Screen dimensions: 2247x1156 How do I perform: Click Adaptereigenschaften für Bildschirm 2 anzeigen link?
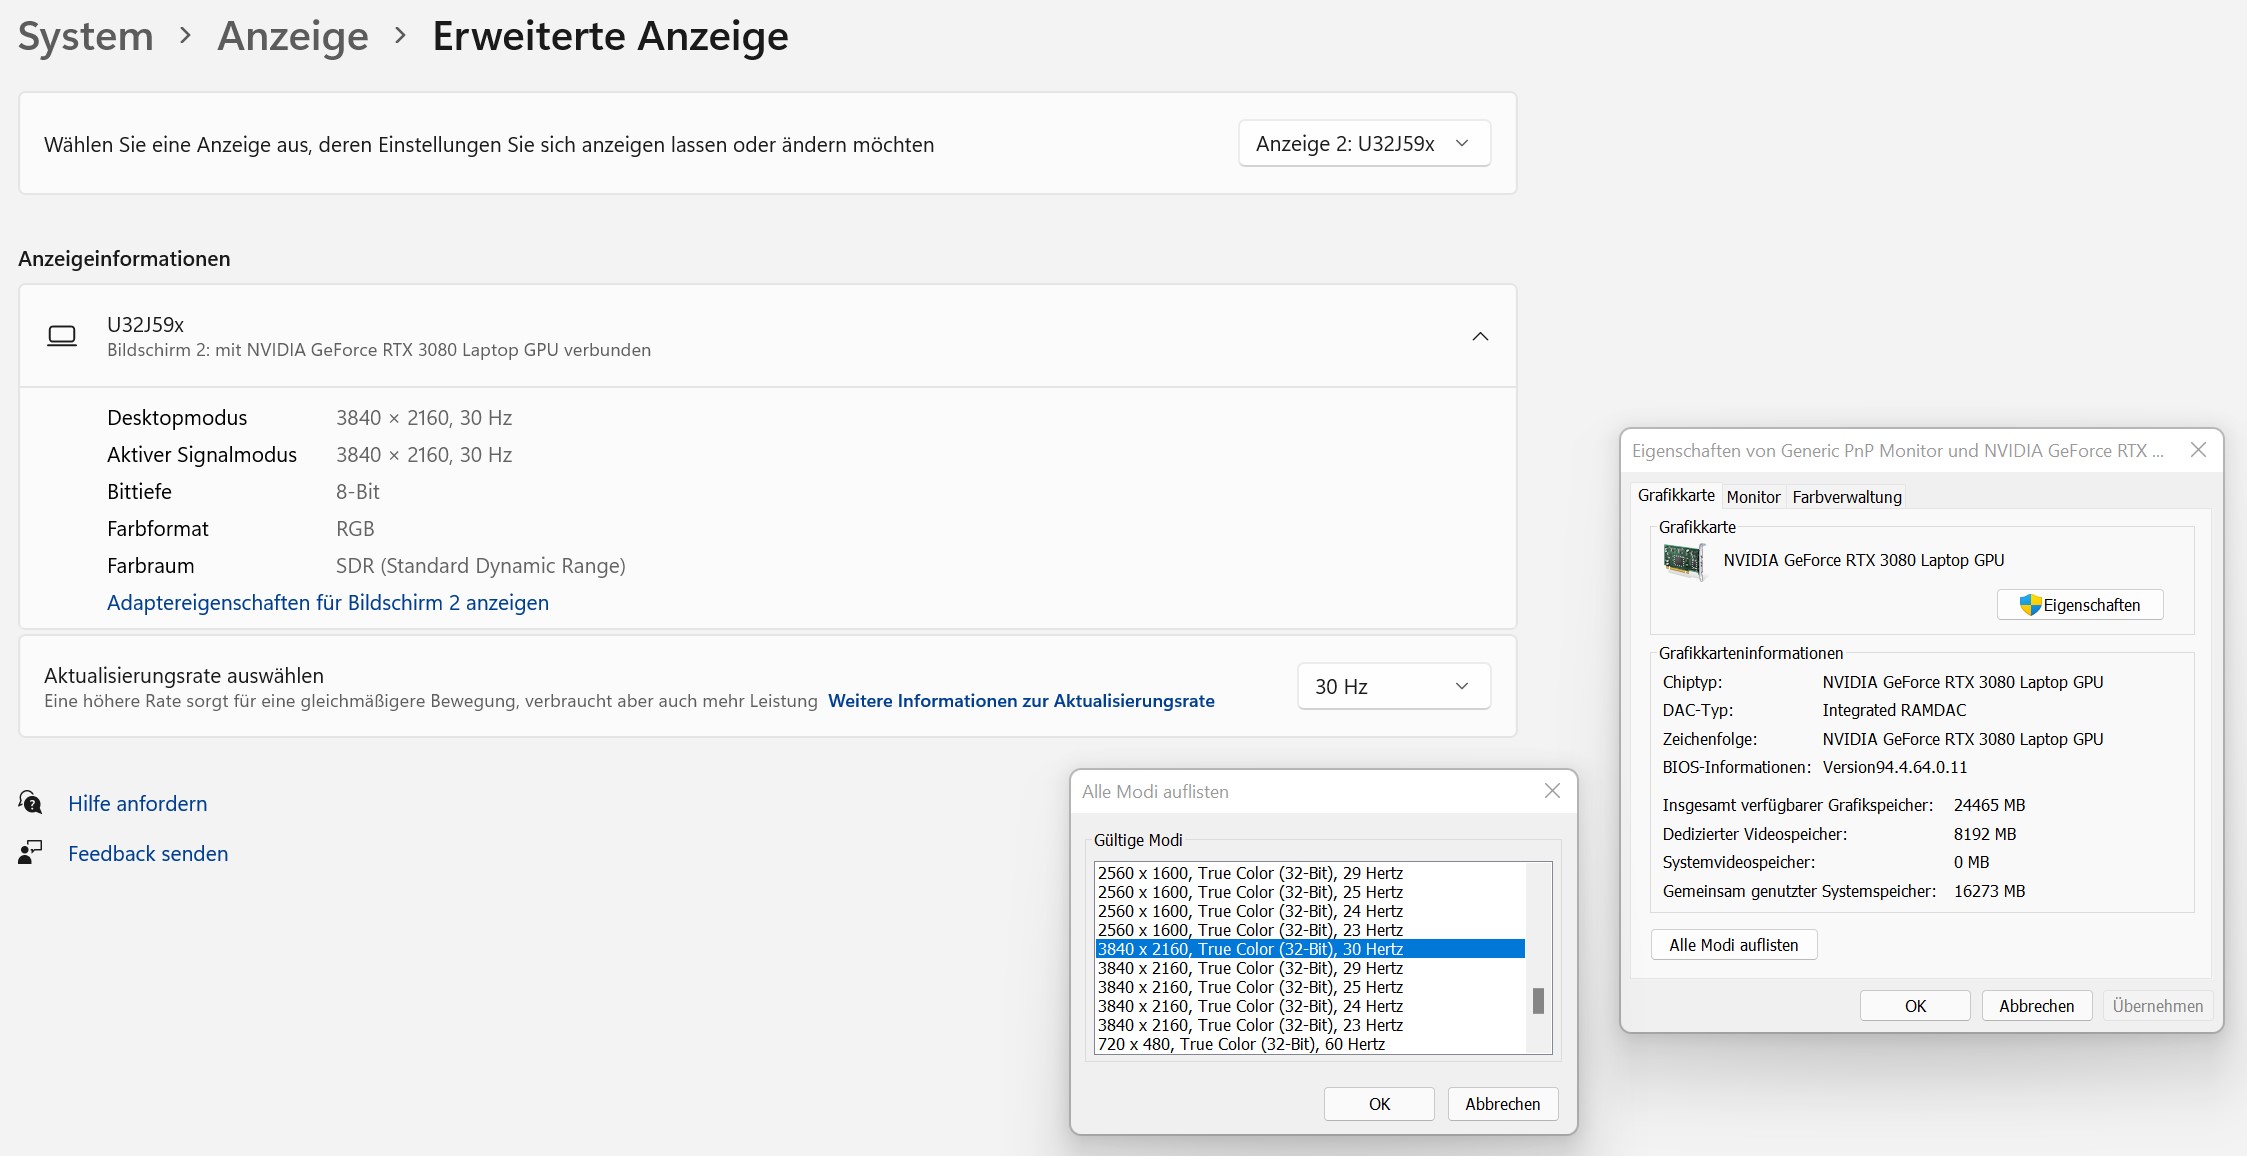pyautogui.click(x=328, y=603)
